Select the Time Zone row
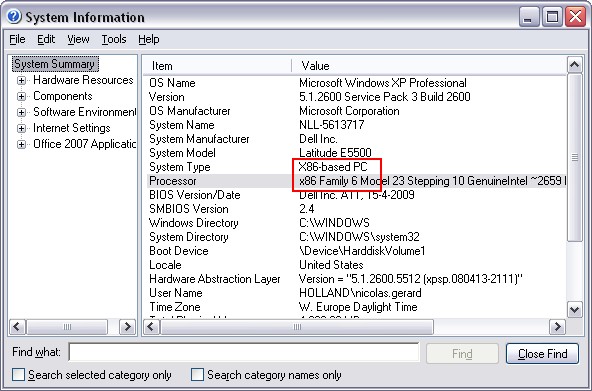This screenshot has width=592, height=391. pyautogui.click(x=355, y=306)
